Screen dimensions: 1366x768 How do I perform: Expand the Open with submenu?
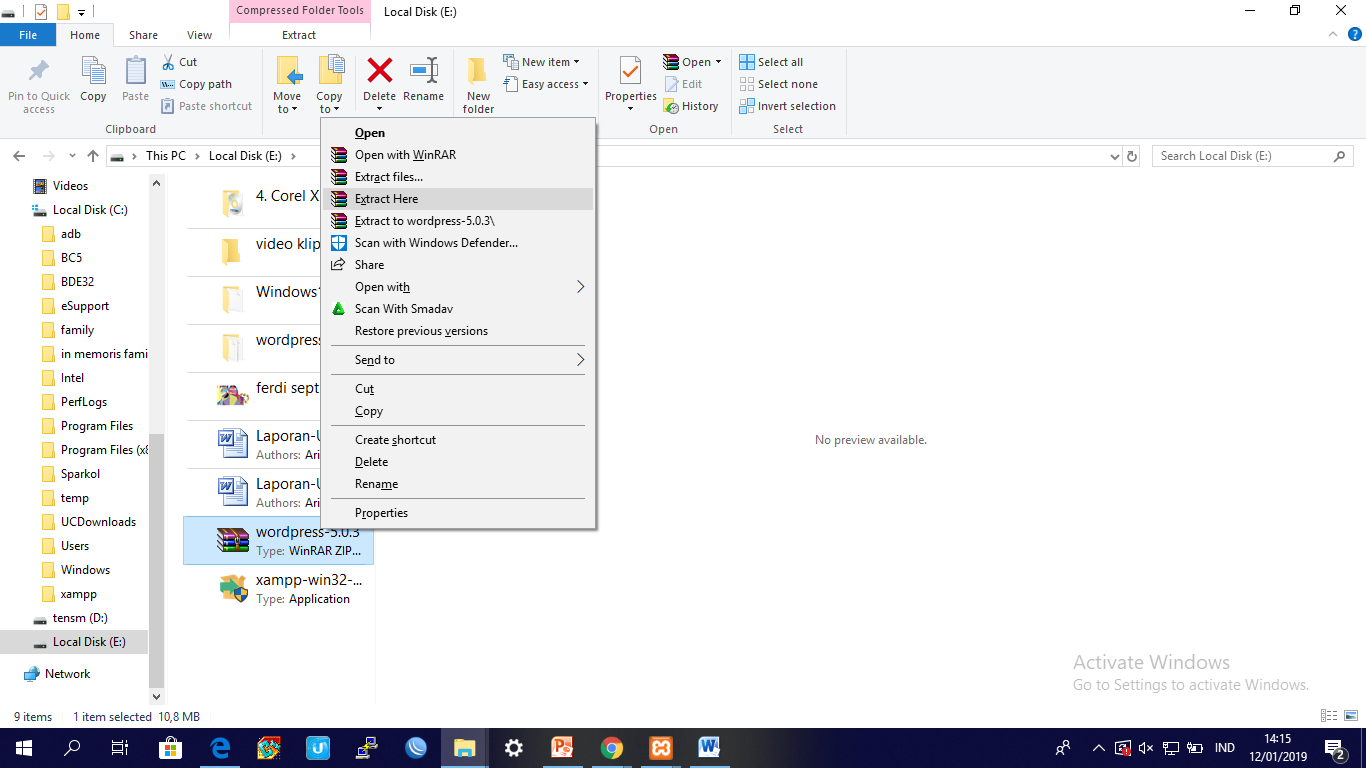click(x=459, y=287)
